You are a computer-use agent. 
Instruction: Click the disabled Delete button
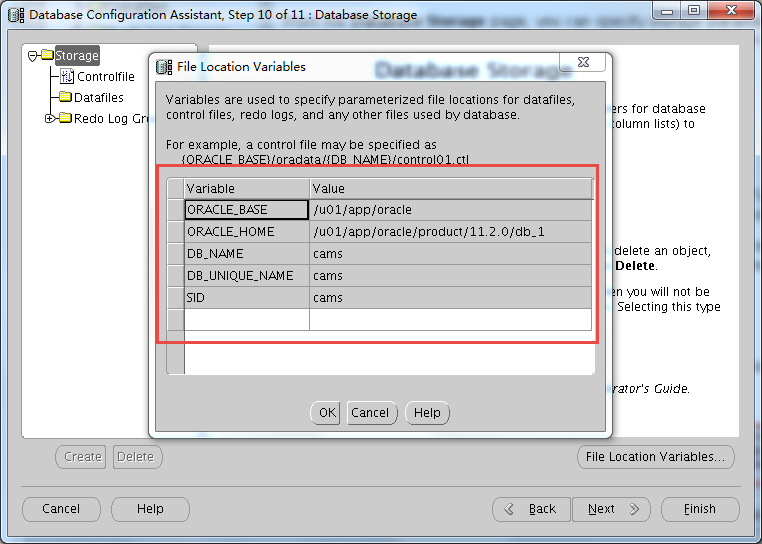(138, 457)
